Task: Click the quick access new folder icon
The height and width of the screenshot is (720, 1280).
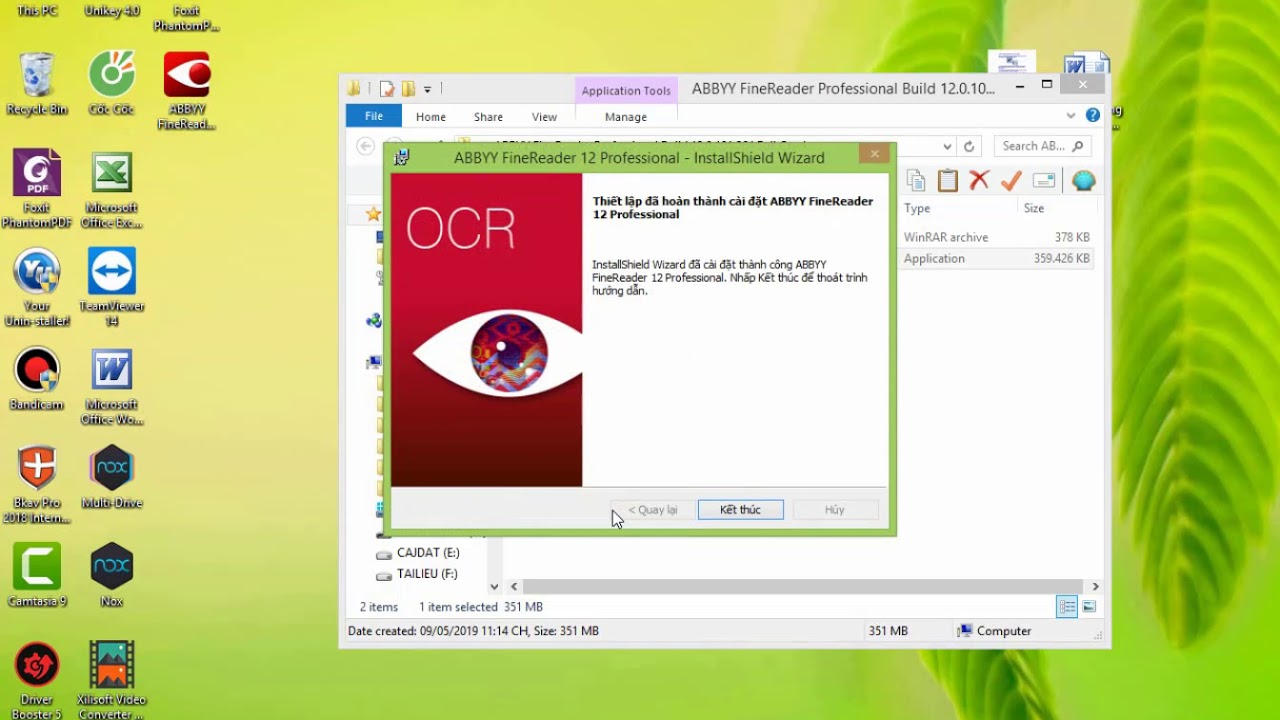Action: 408,89
